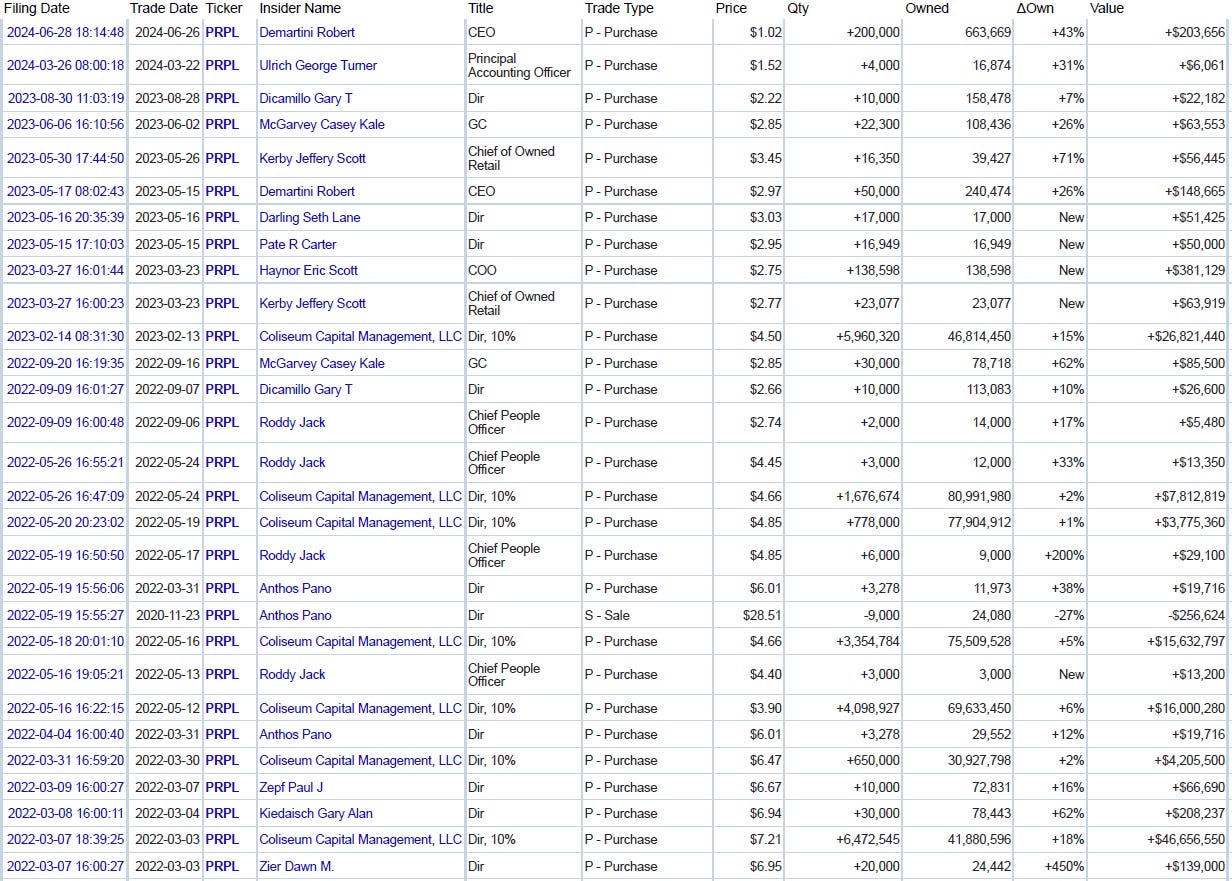1232x881 pixels.
Task: Select the value +$46,656,550
Action: 1186,839
